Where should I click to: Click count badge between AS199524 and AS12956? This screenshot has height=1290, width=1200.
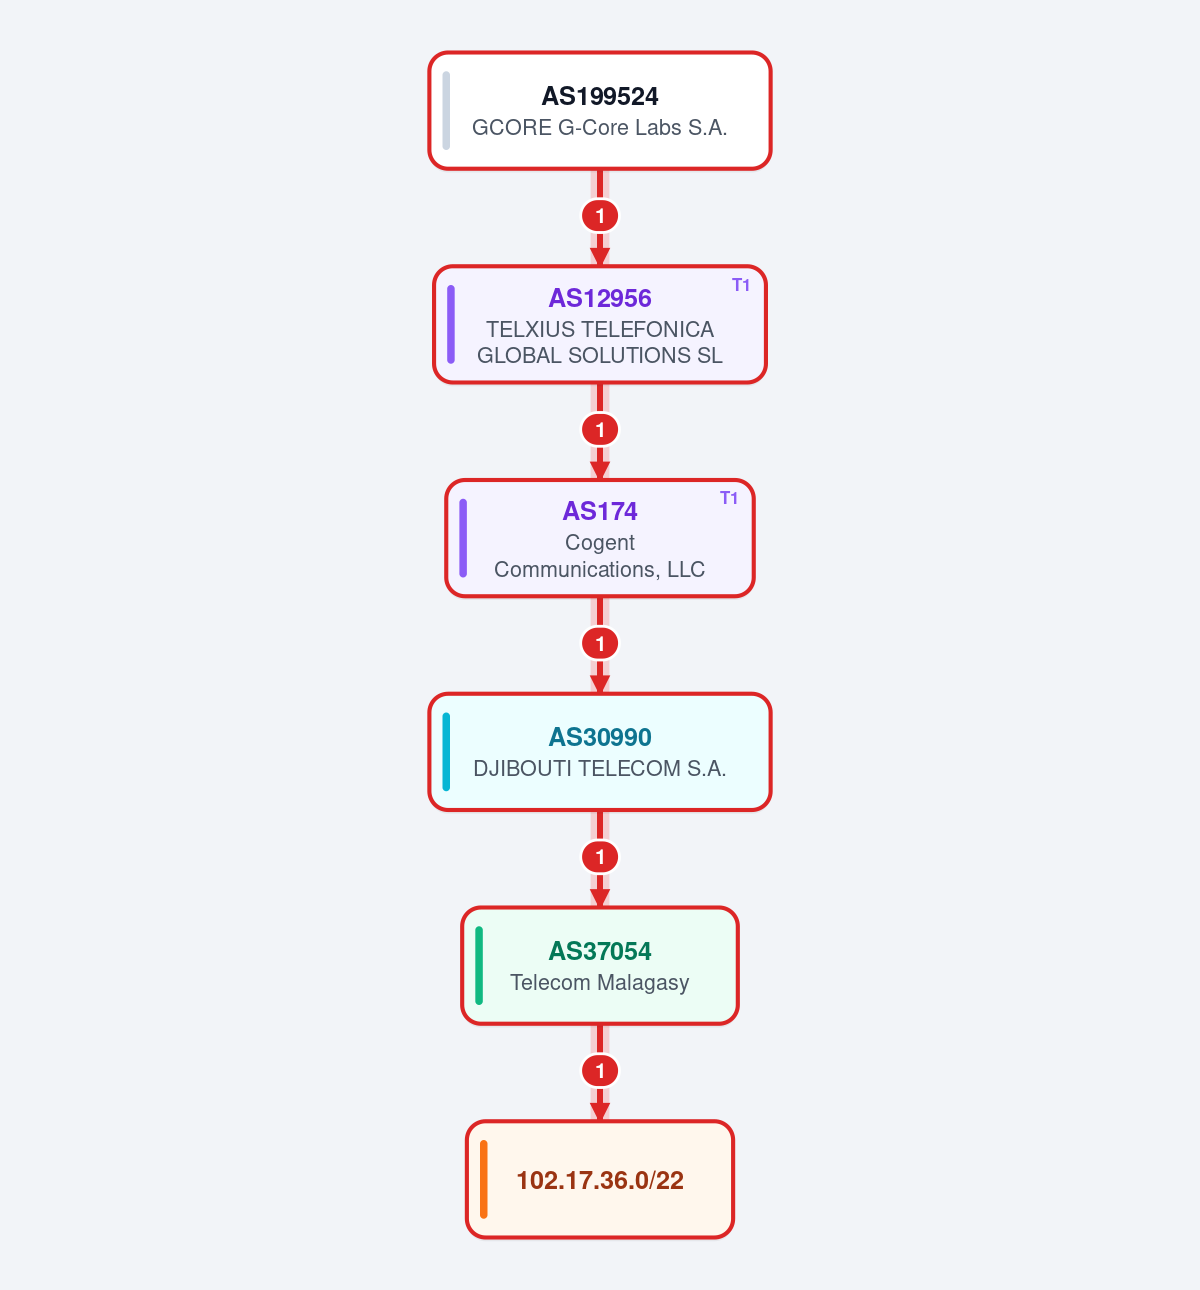(x=600, y=216)
